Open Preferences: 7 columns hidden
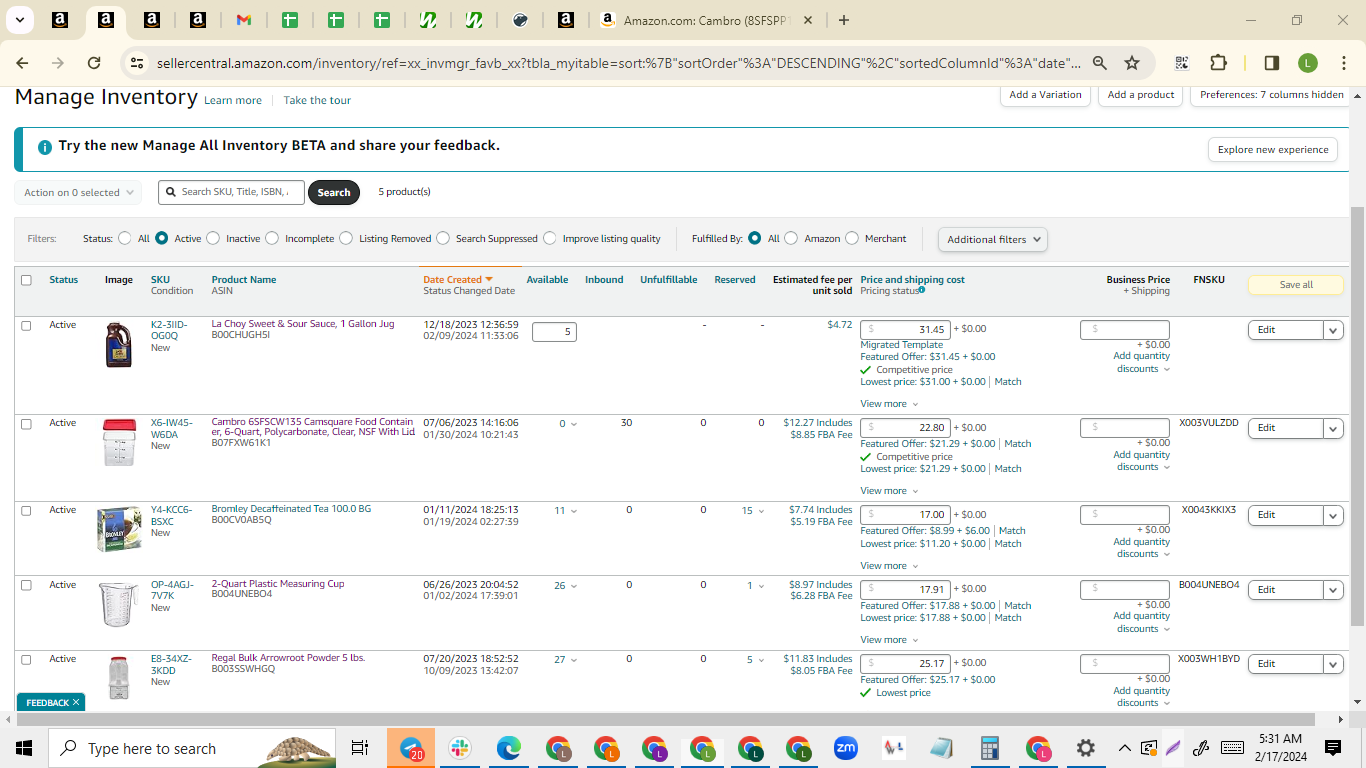Viewport: 1366px width, 768px height. [1272, 95]
